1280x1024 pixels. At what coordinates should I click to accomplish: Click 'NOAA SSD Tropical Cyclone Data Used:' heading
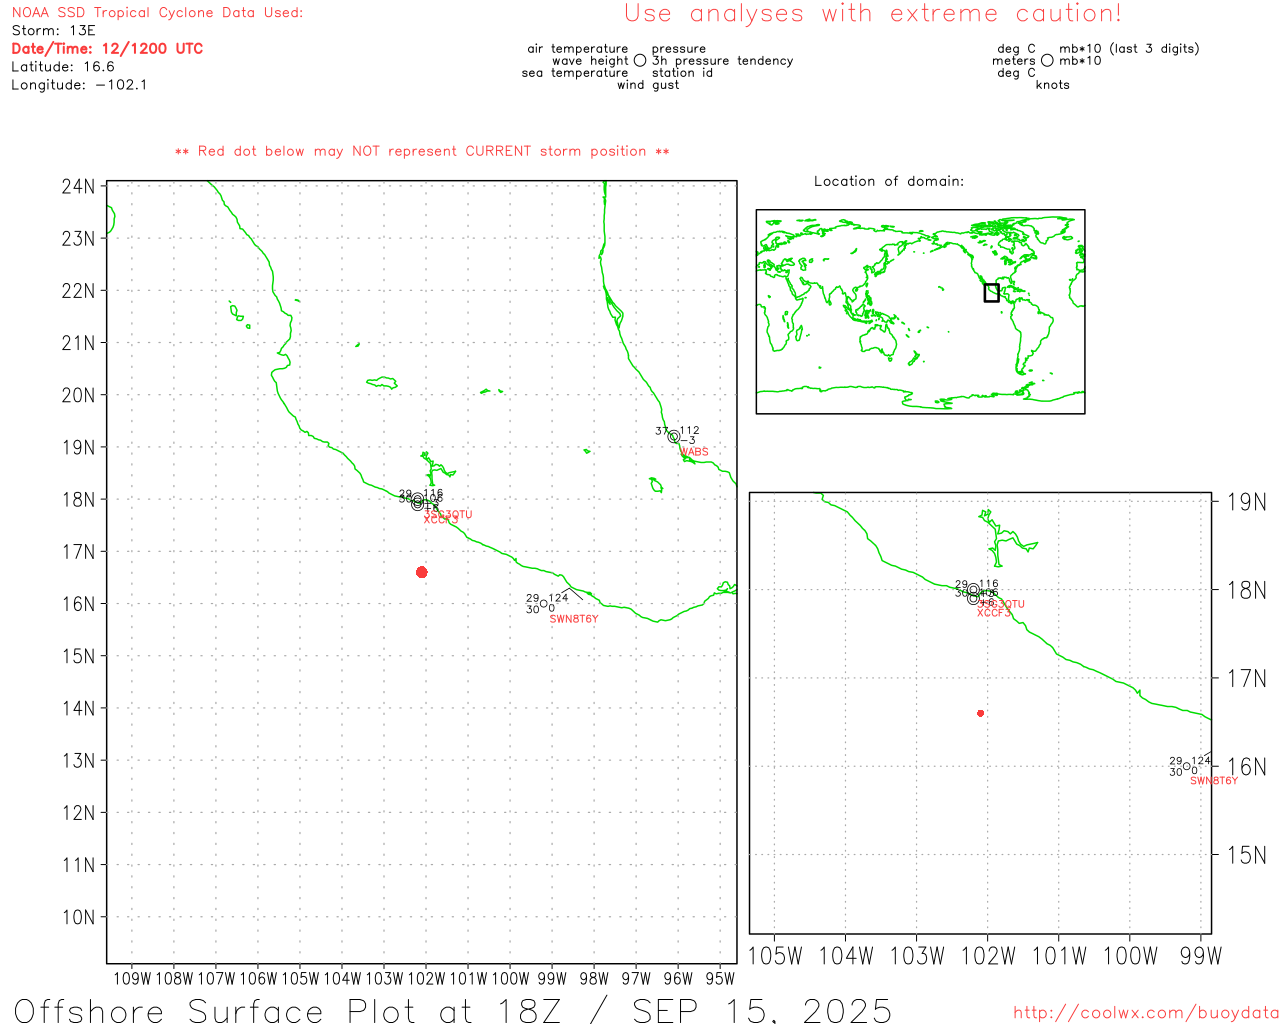click(157, 13)
